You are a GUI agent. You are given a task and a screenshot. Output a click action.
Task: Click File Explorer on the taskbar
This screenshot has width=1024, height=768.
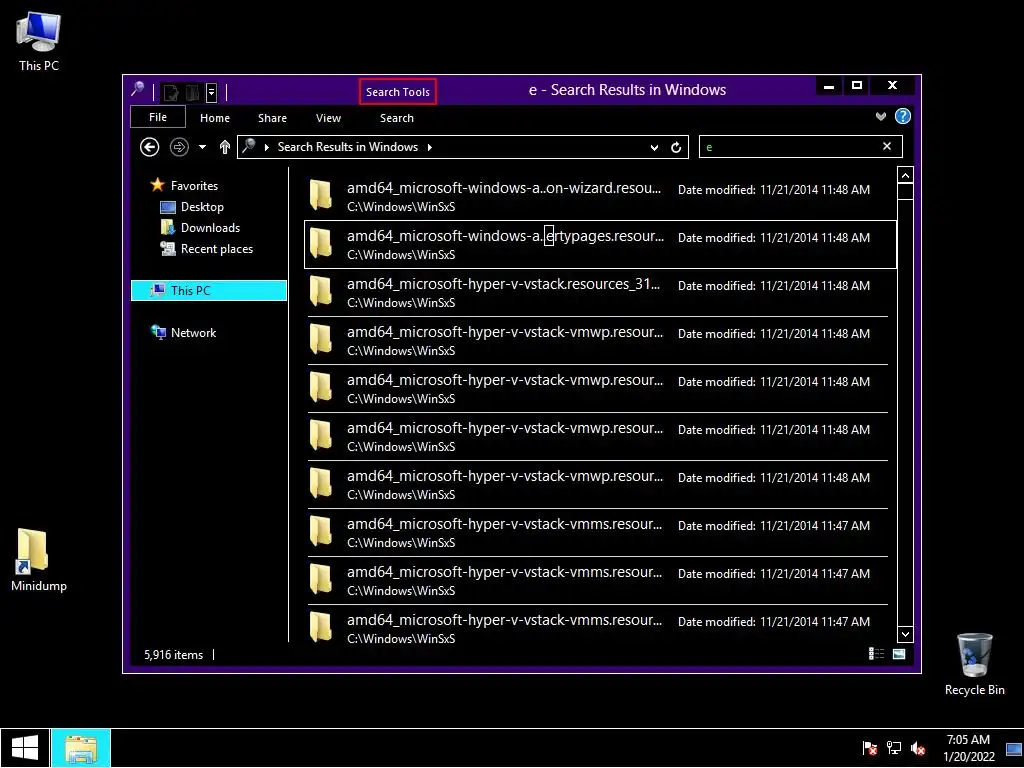(x=81, y=748)
